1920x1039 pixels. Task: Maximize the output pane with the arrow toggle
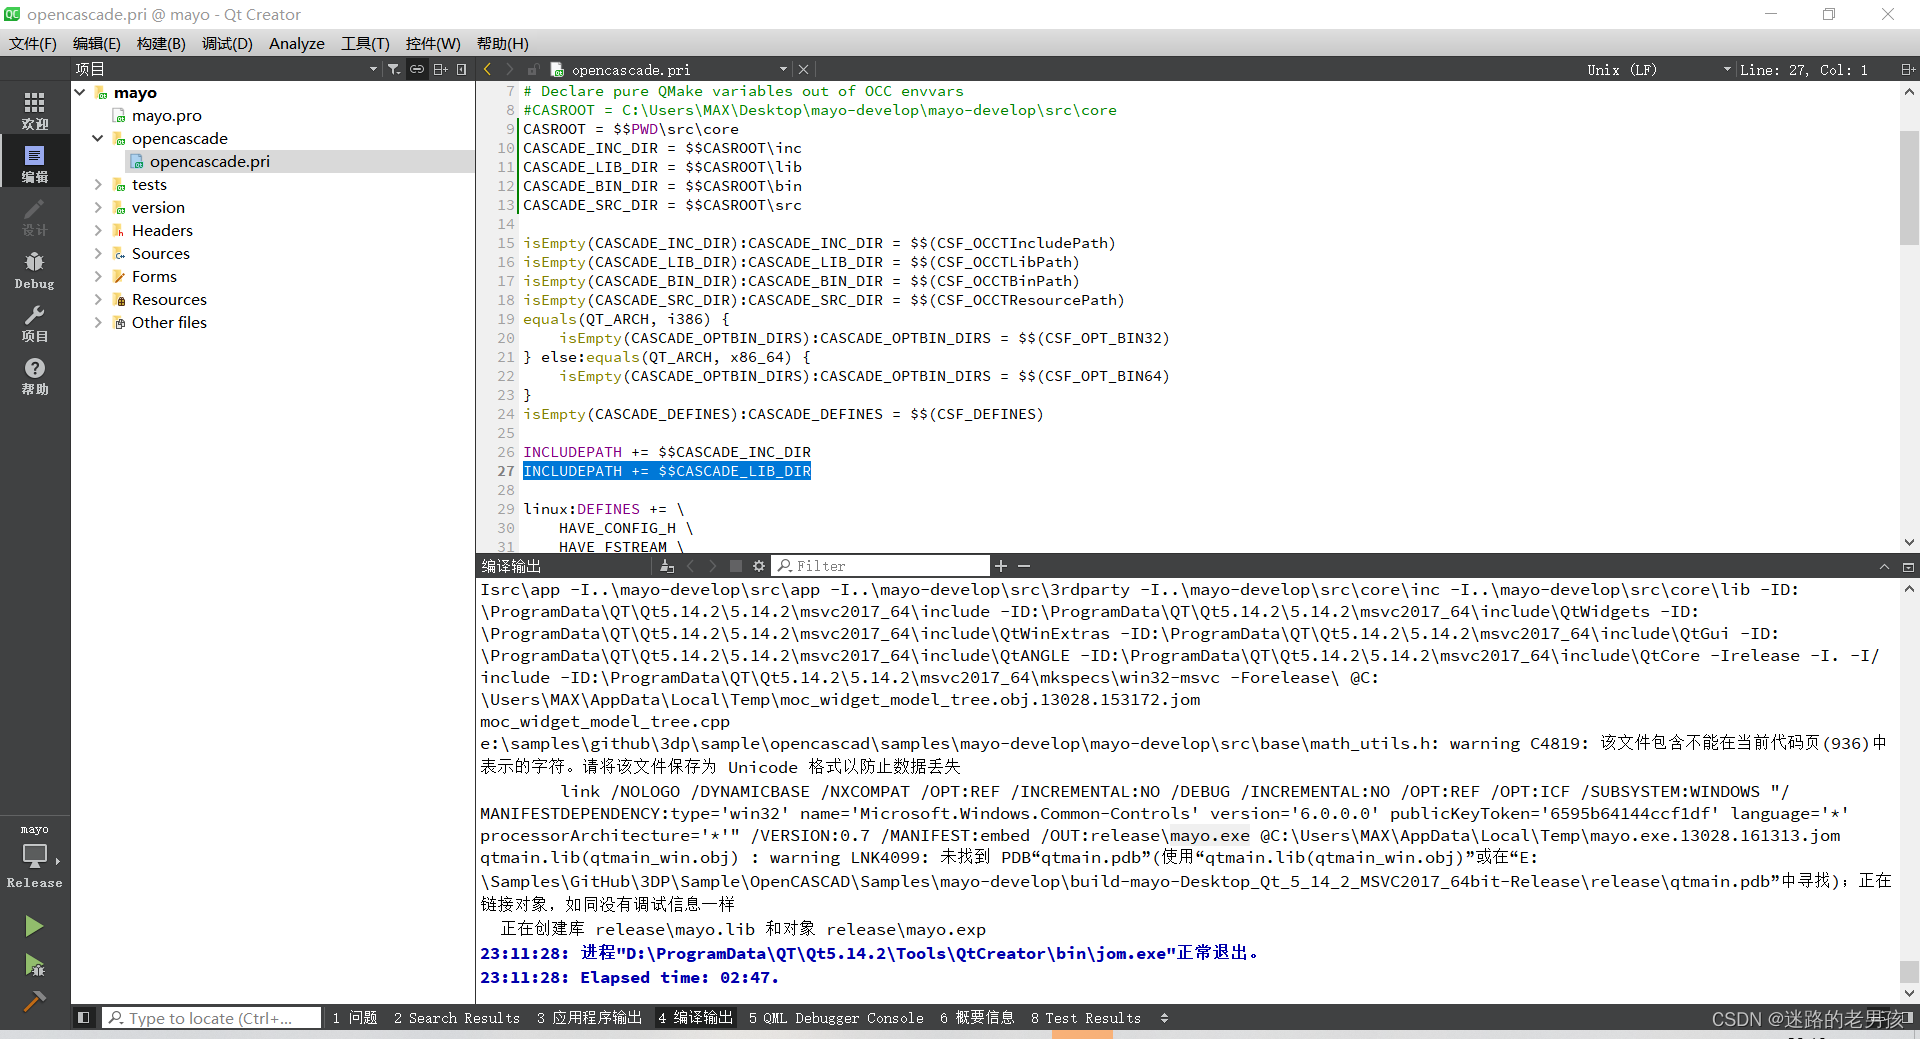click(x=1884, y=566)
